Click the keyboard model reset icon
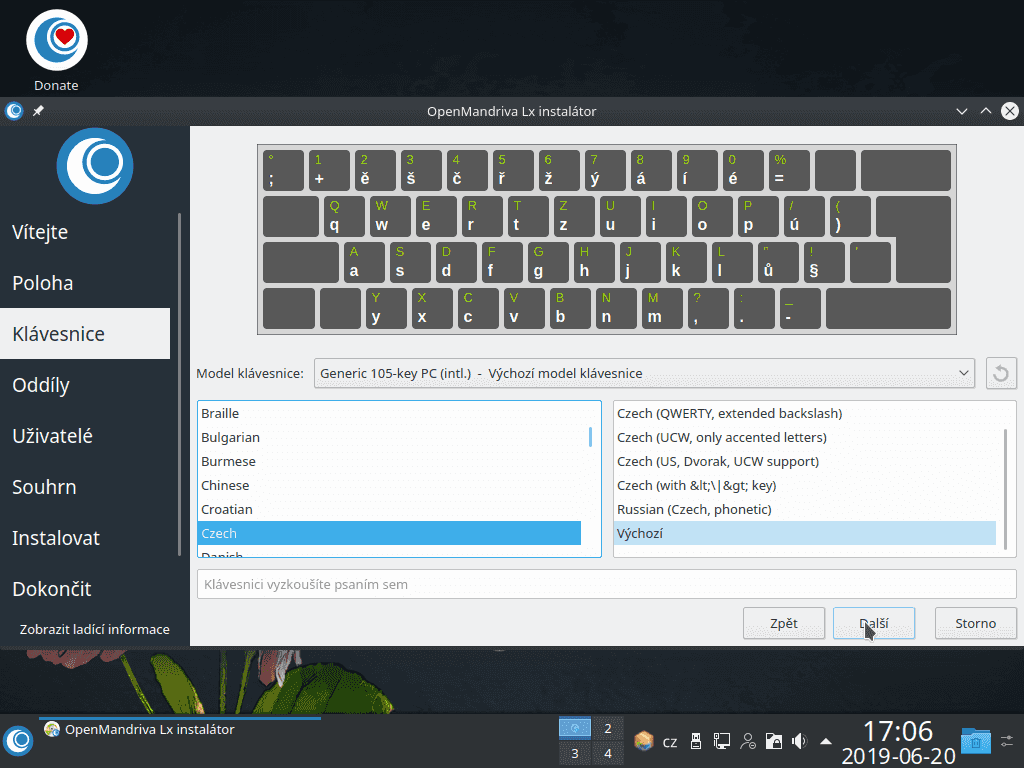 coord(1001,373)
